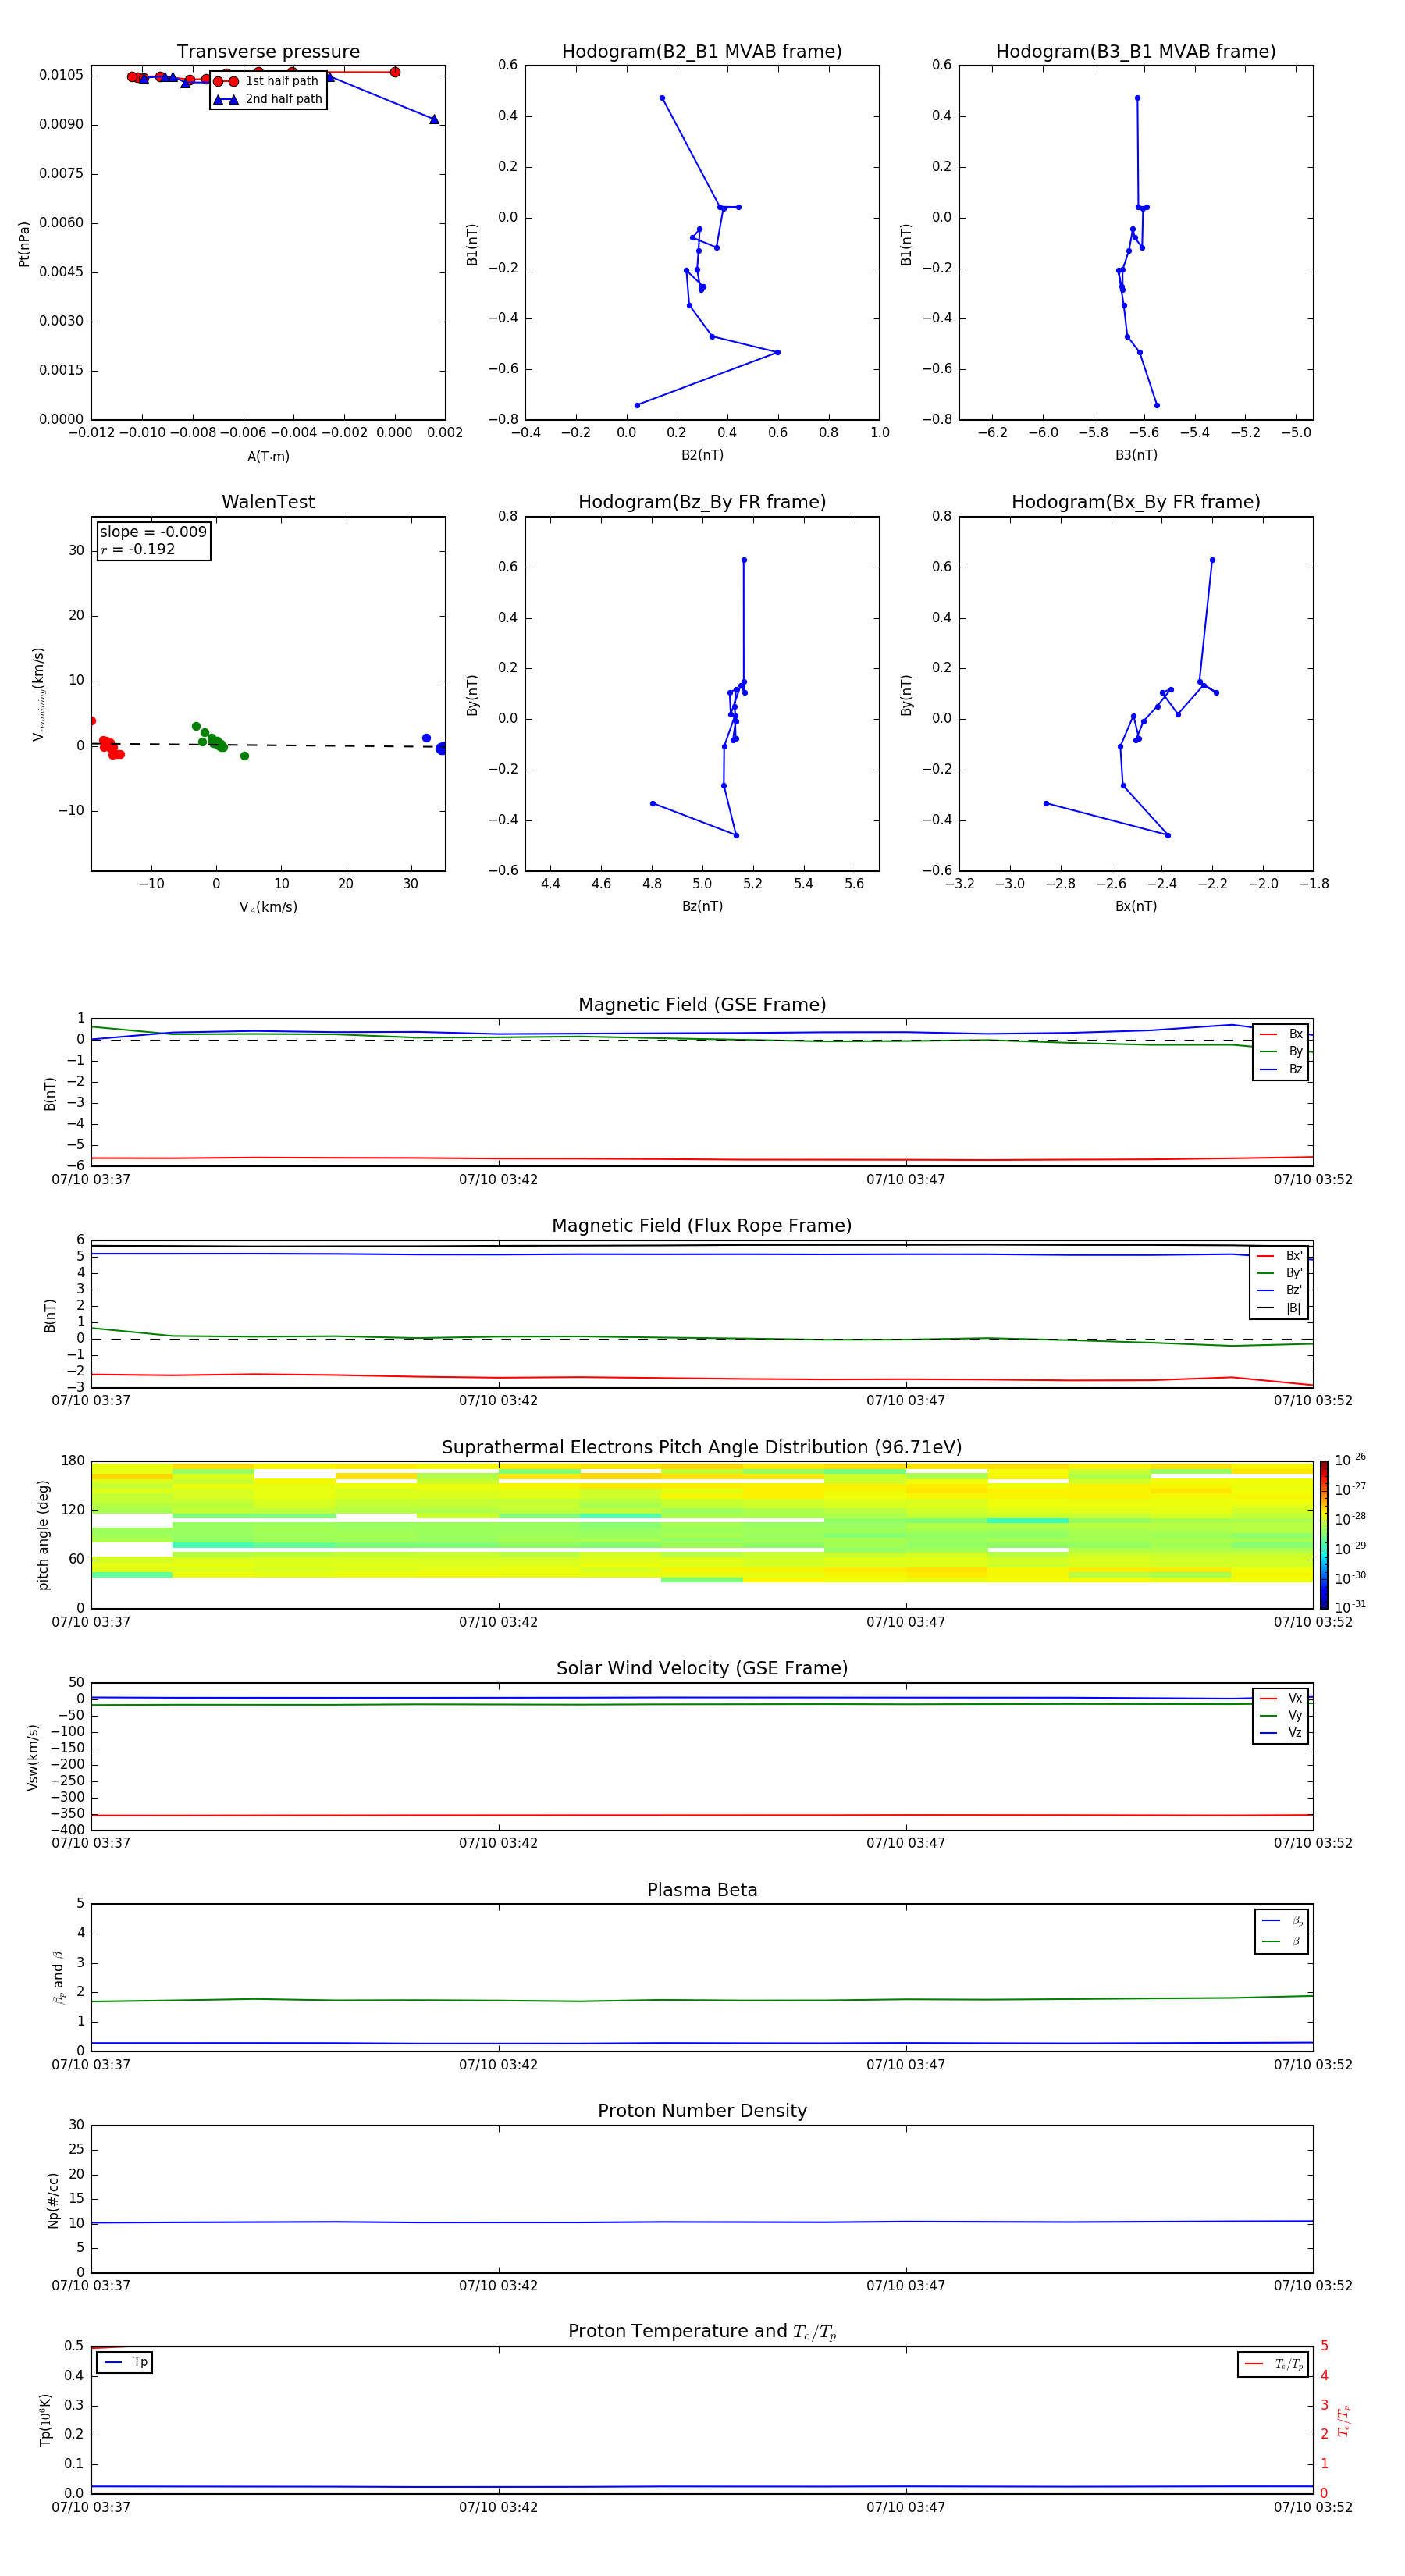Click the Walen test V_A(km/s) axis label
The height and width of the screenshot is (2576, 1405).
point(268,907)
